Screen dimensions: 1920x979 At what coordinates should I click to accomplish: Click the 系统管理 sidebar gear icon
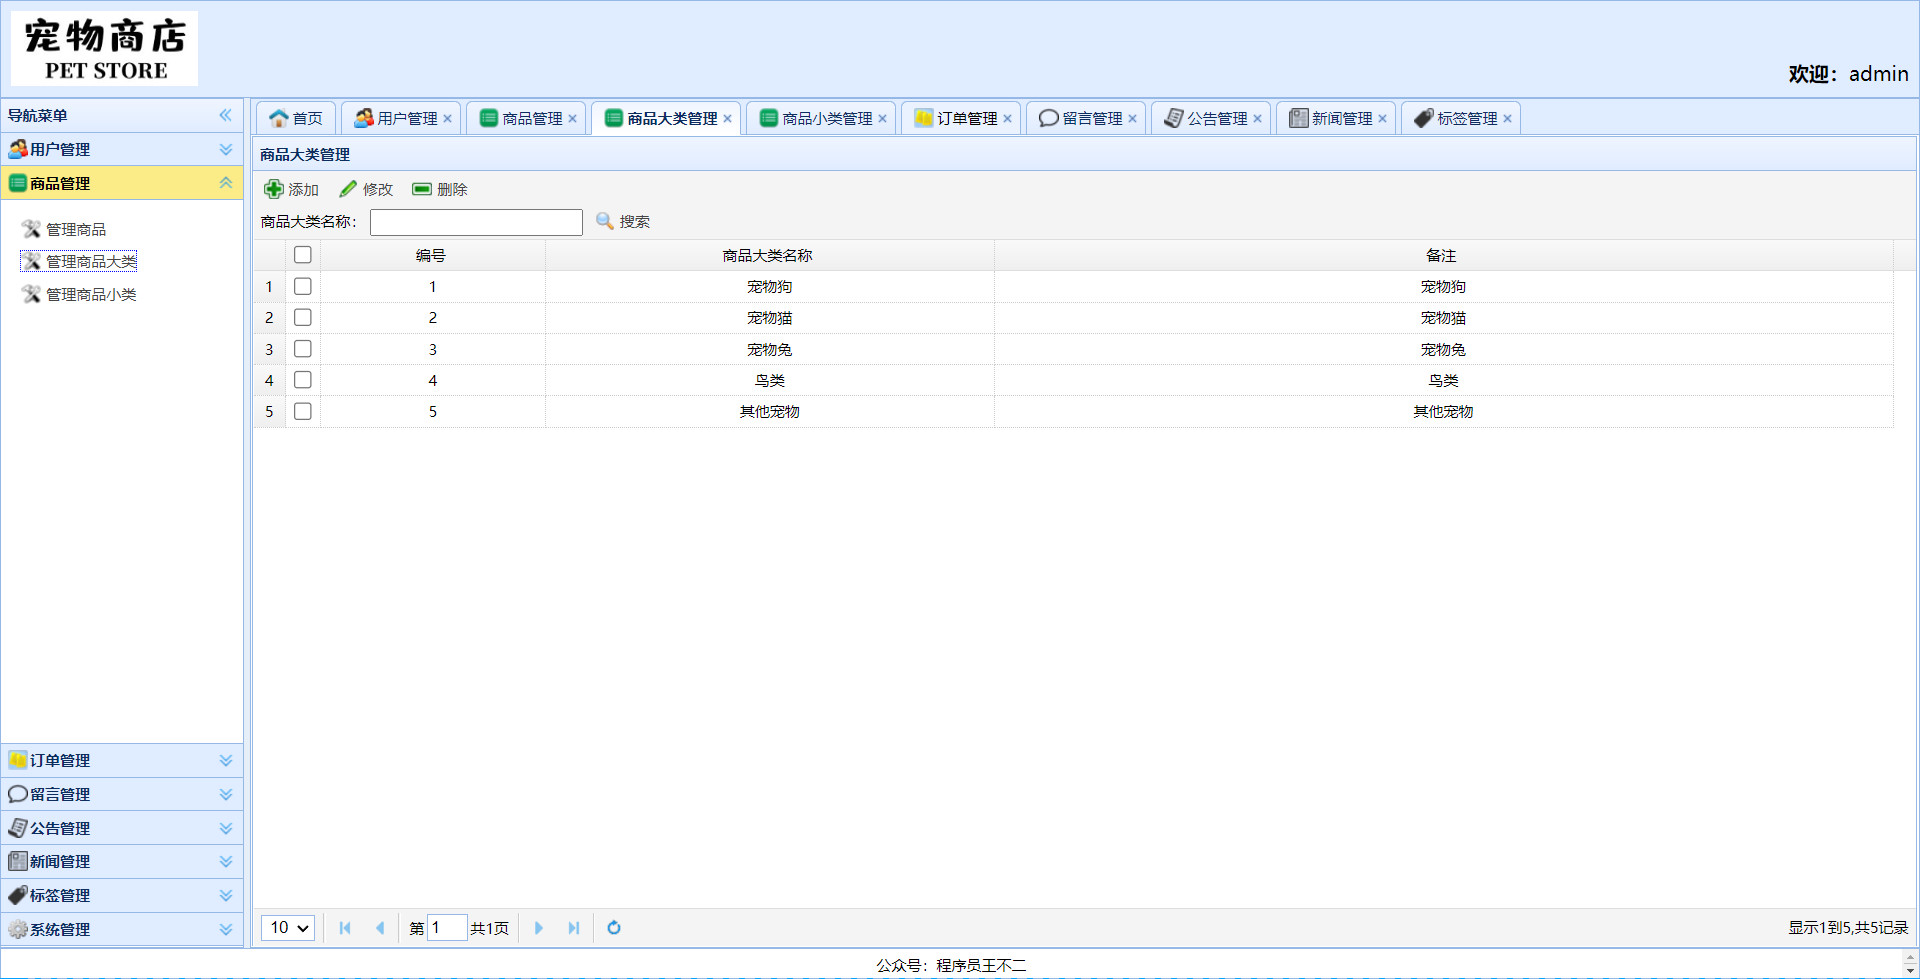point(18,929)
